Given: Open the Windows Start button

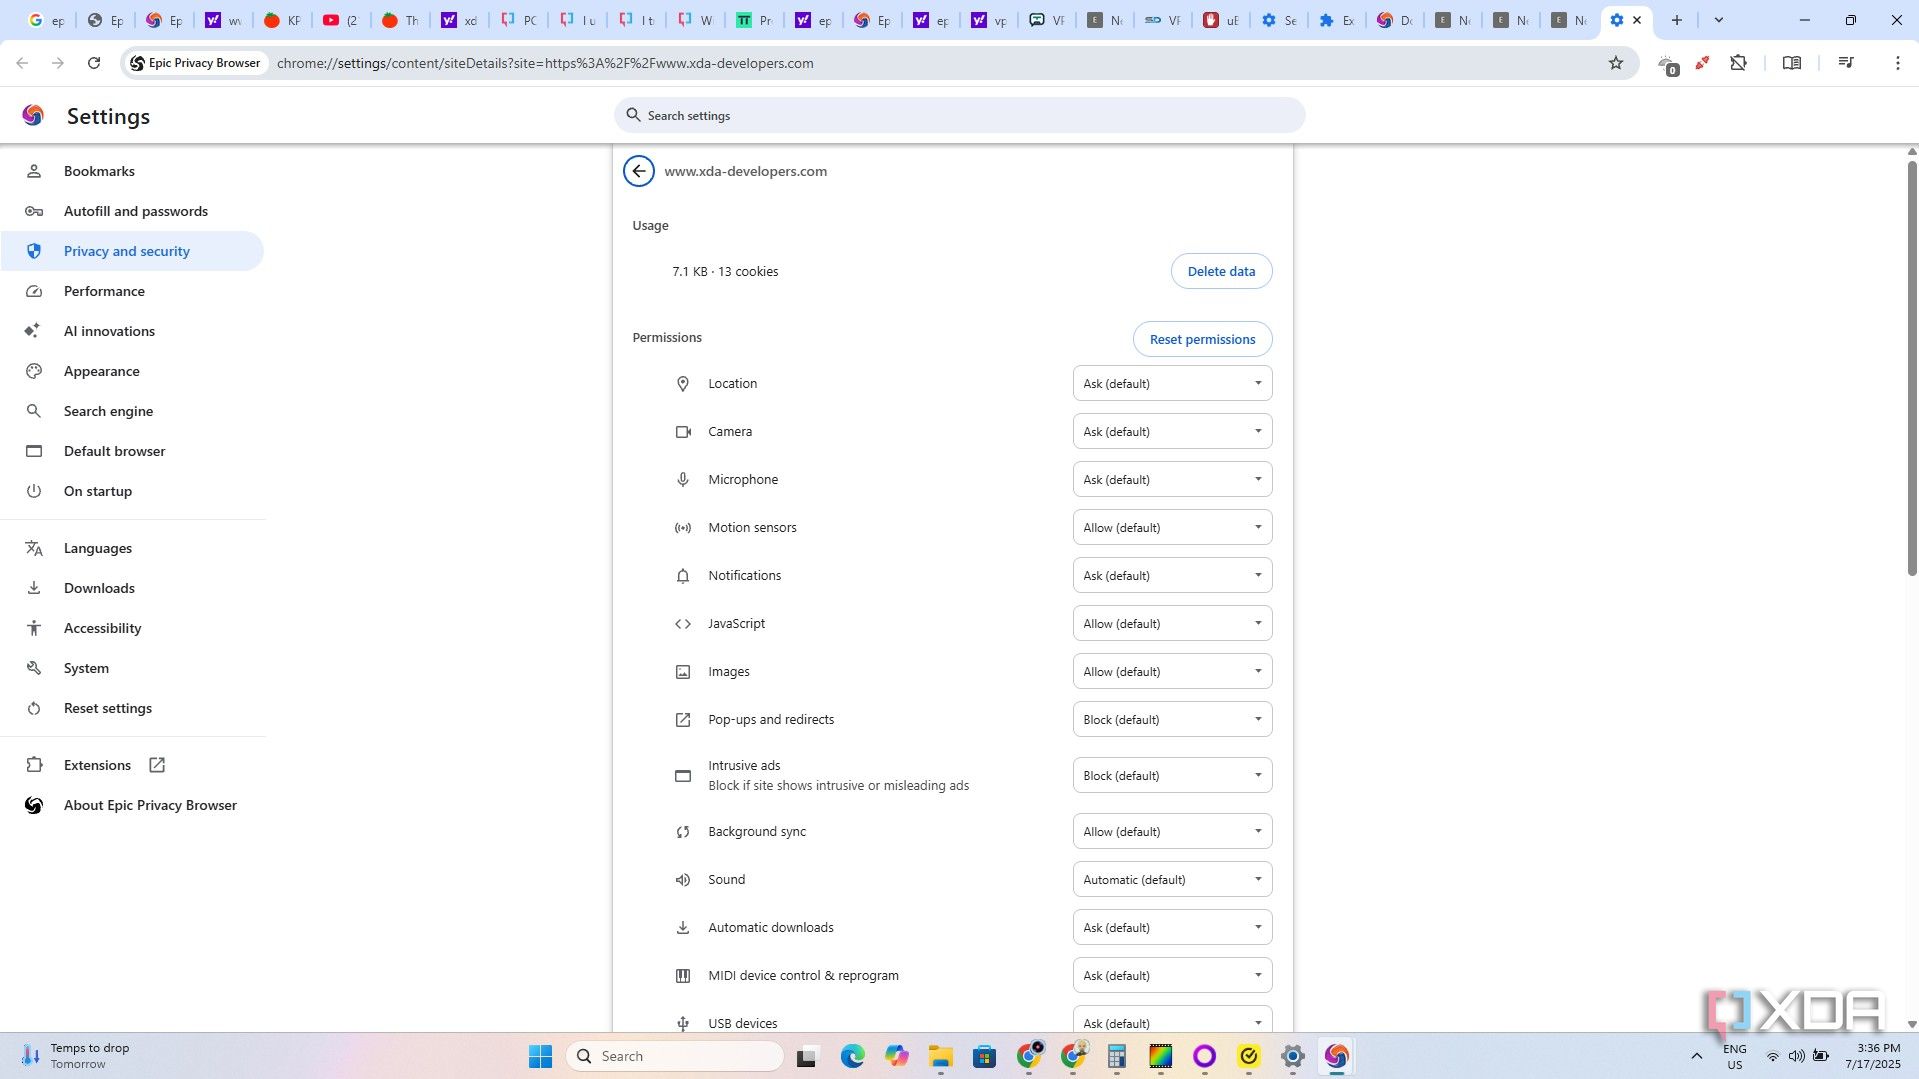Looking at the screenshot, I should pyautogui.click(x=540, y=1056).
